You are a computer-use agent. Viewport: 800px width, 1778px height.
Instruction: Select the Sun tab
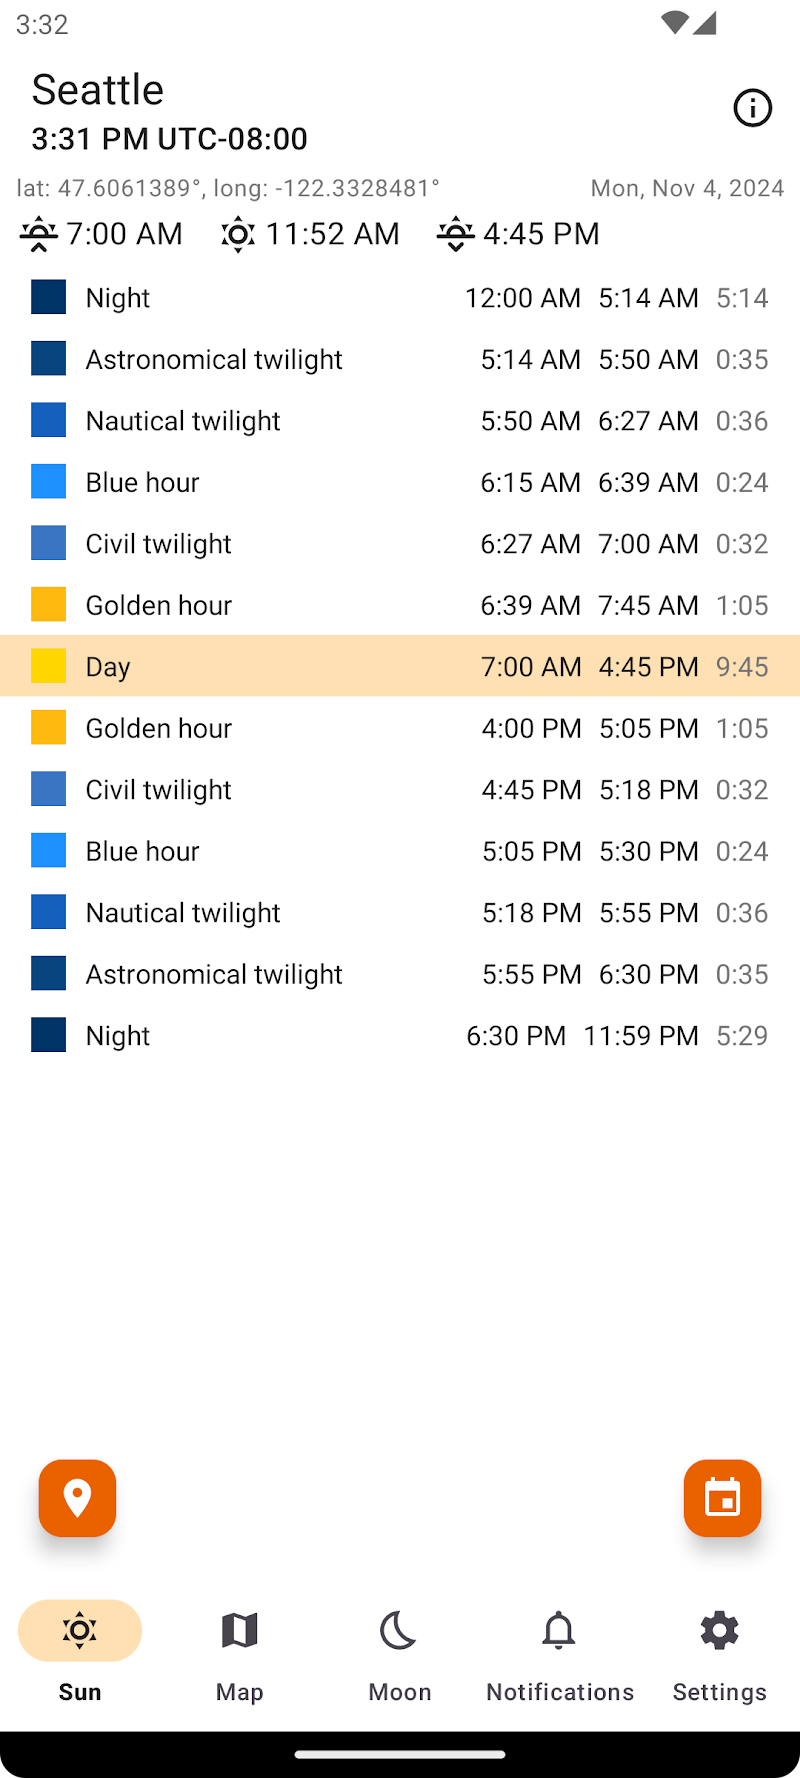(80, 1651)
